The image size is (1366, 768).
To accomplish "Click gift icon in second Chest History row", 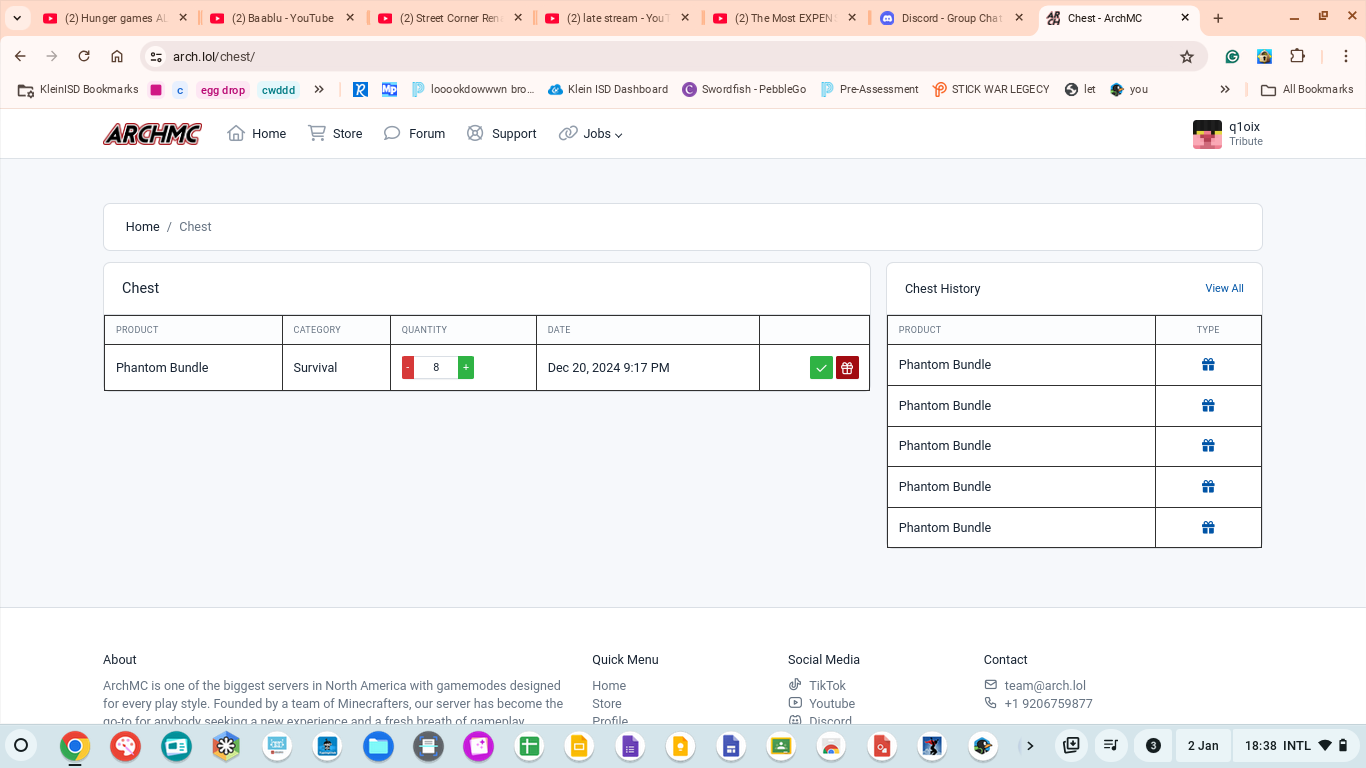I will click(x=1208, y=406).
